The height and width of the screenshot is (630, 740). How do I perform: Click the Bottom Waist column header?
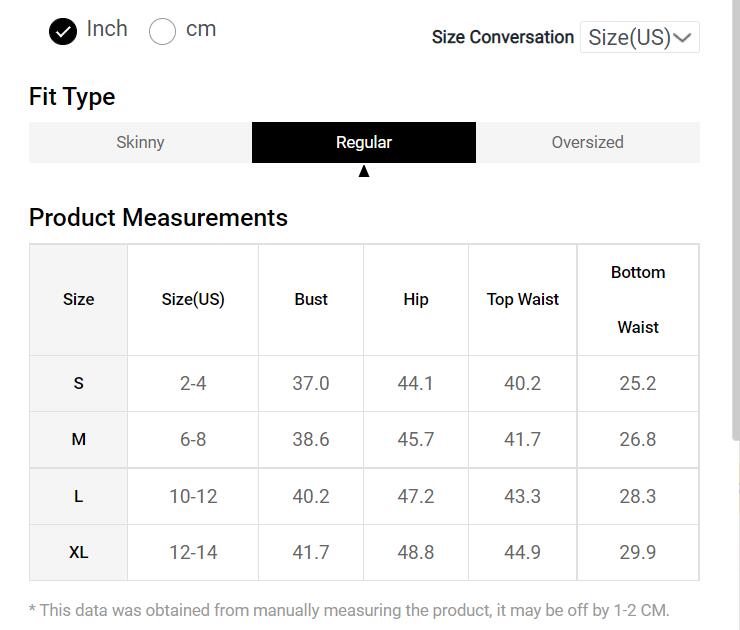pos(638,299)
